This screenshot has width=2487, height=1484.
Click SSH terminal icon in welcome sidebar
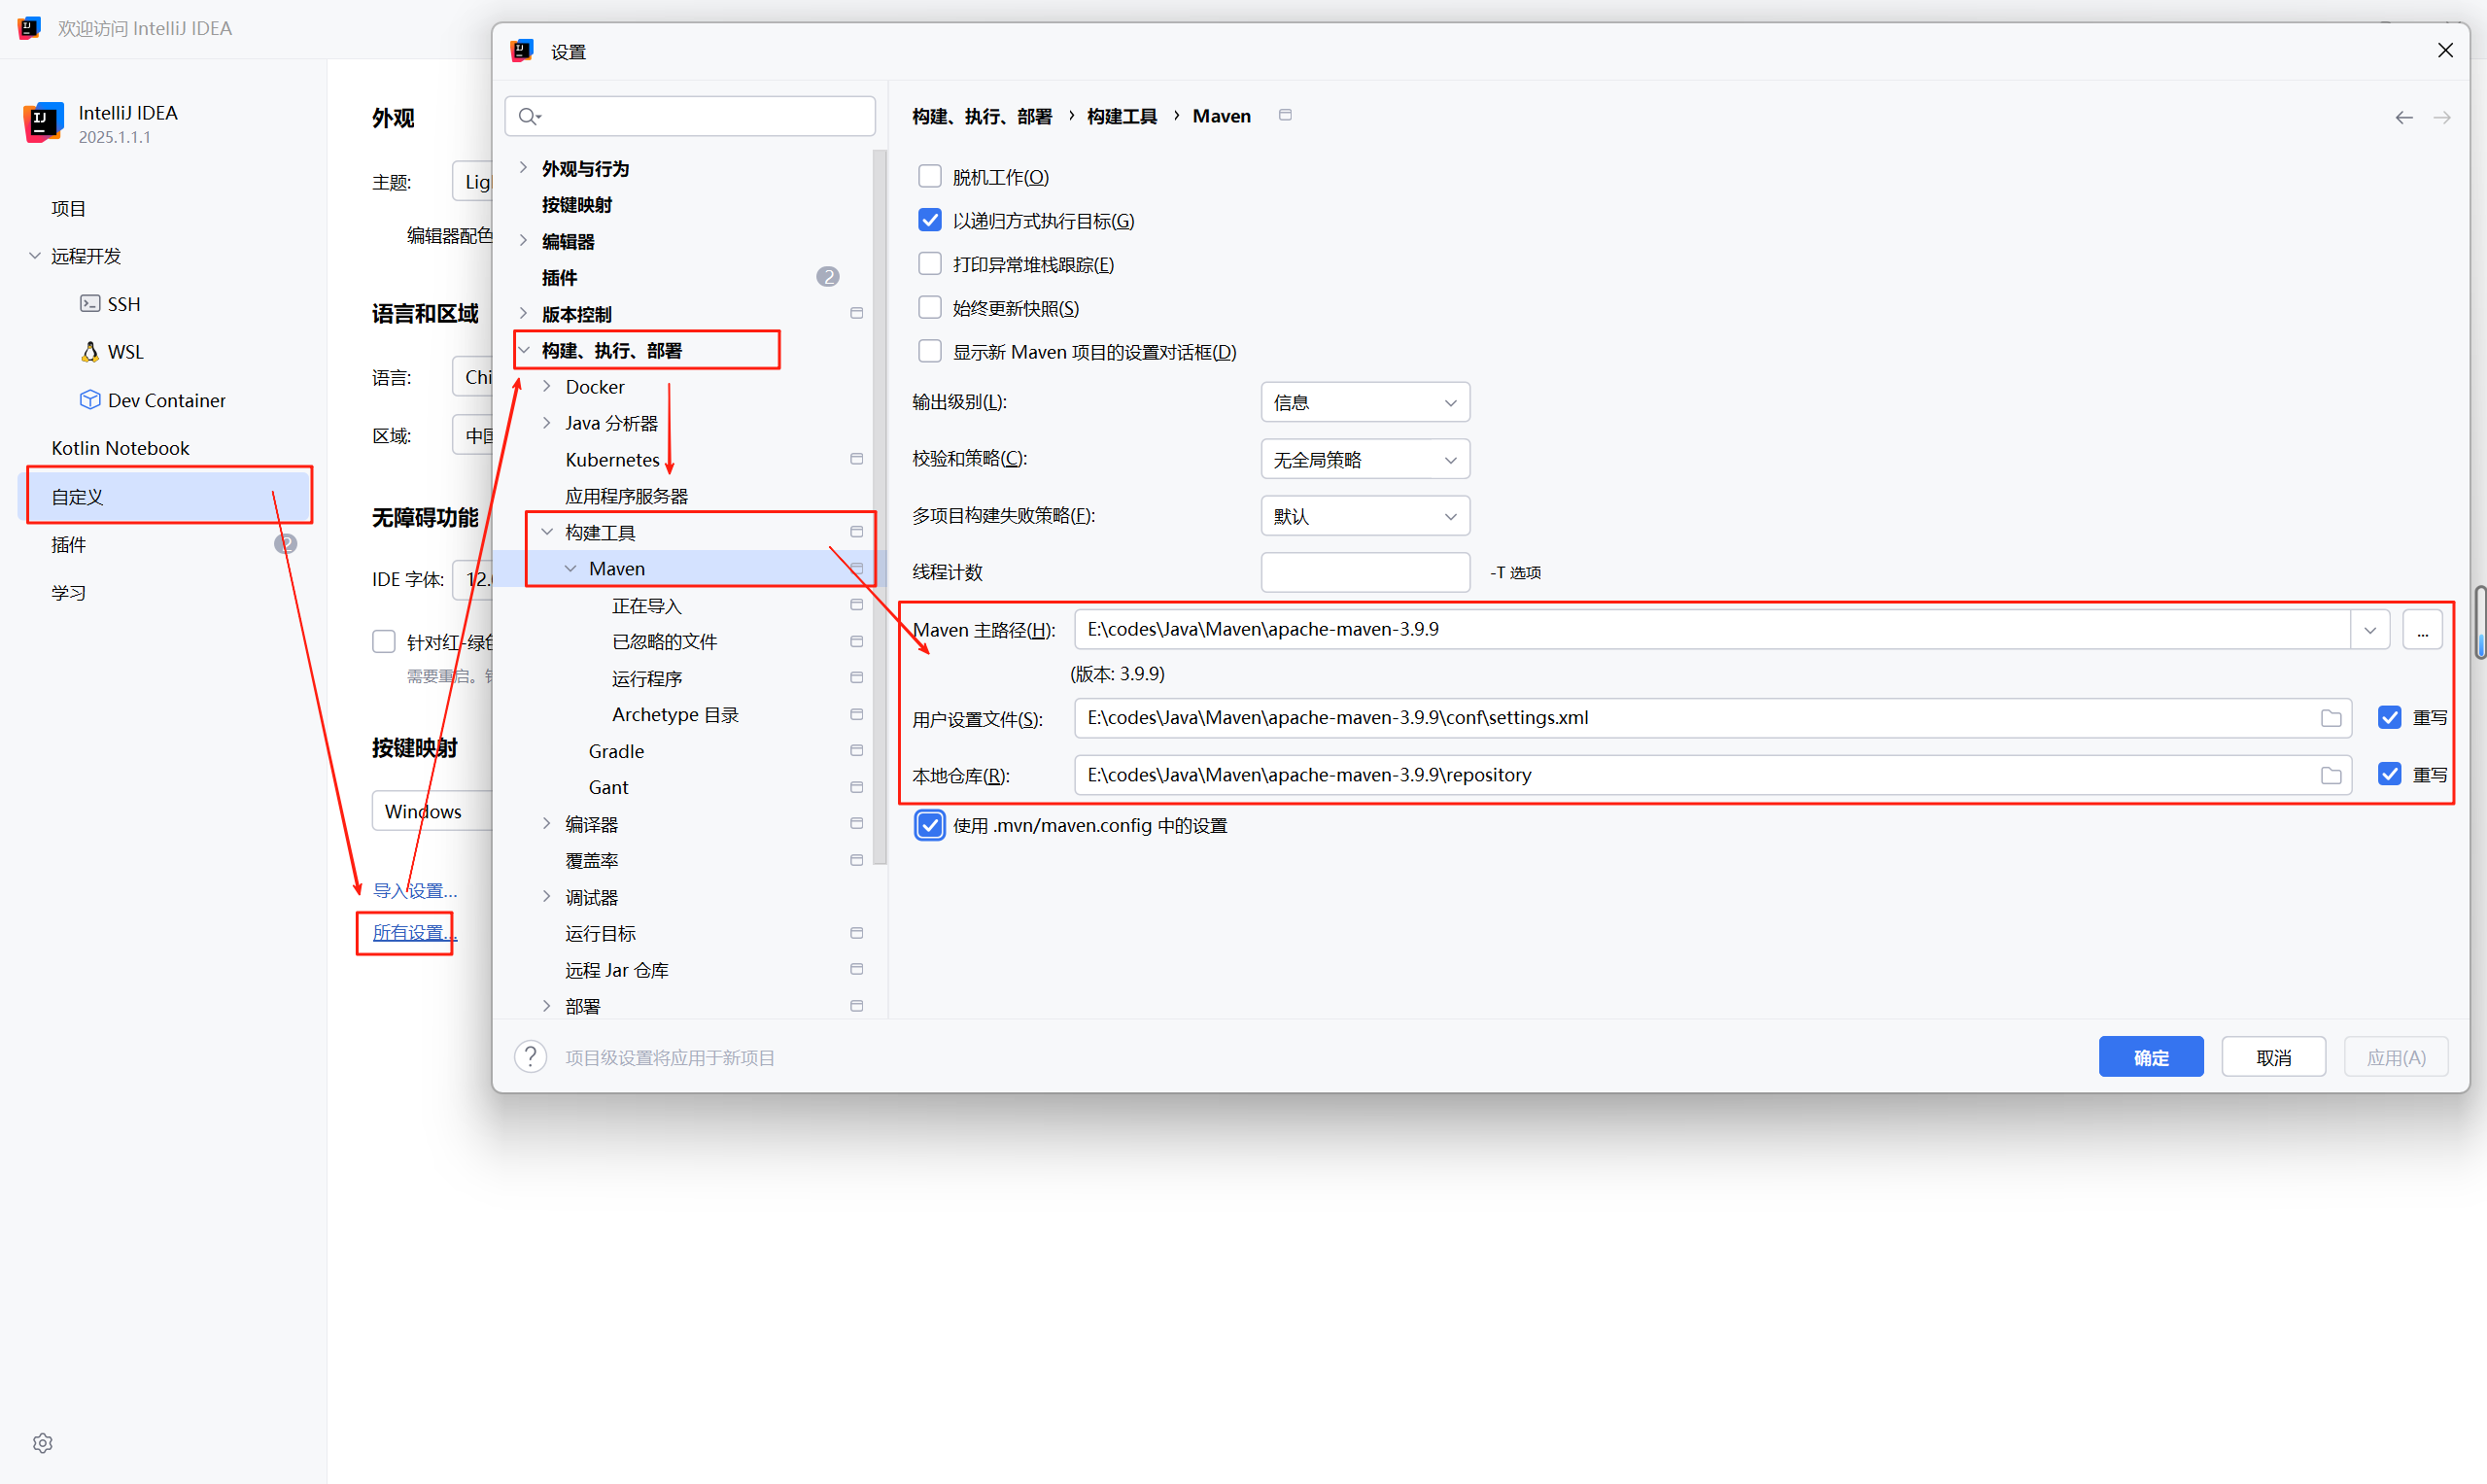[90, 303]
